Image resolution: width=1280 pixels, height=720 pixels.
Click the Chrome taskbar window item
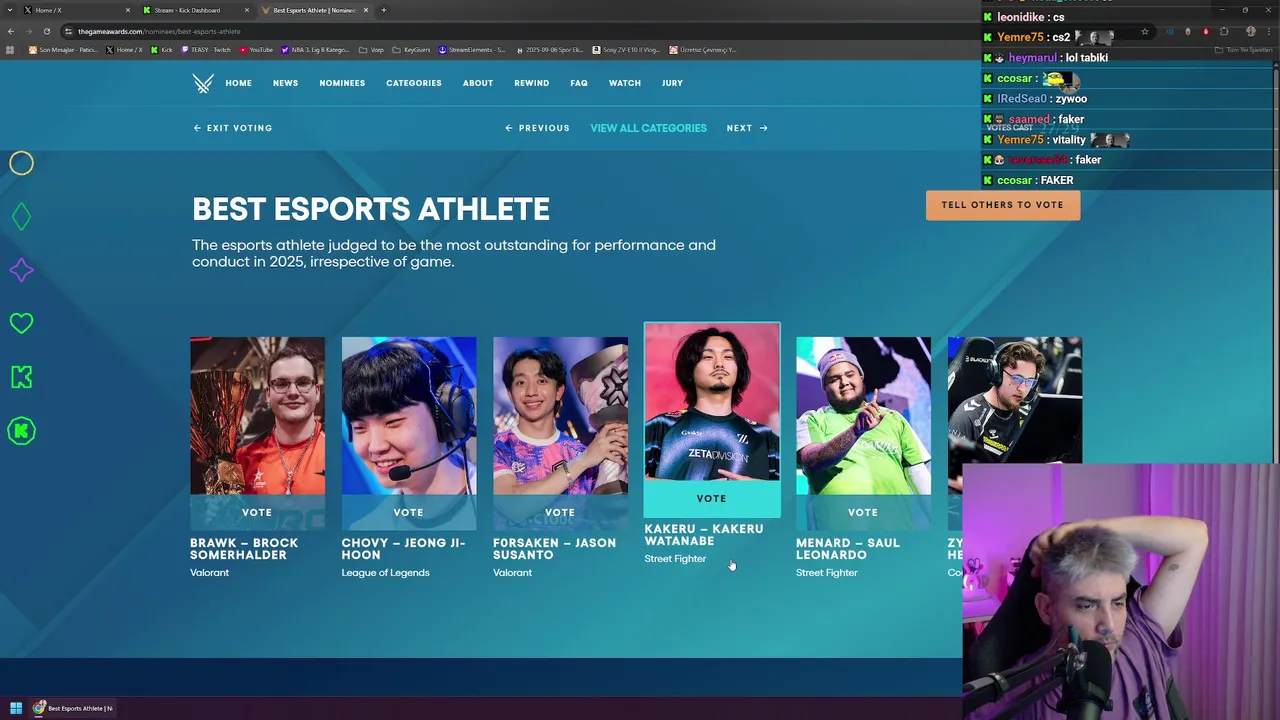72,708
